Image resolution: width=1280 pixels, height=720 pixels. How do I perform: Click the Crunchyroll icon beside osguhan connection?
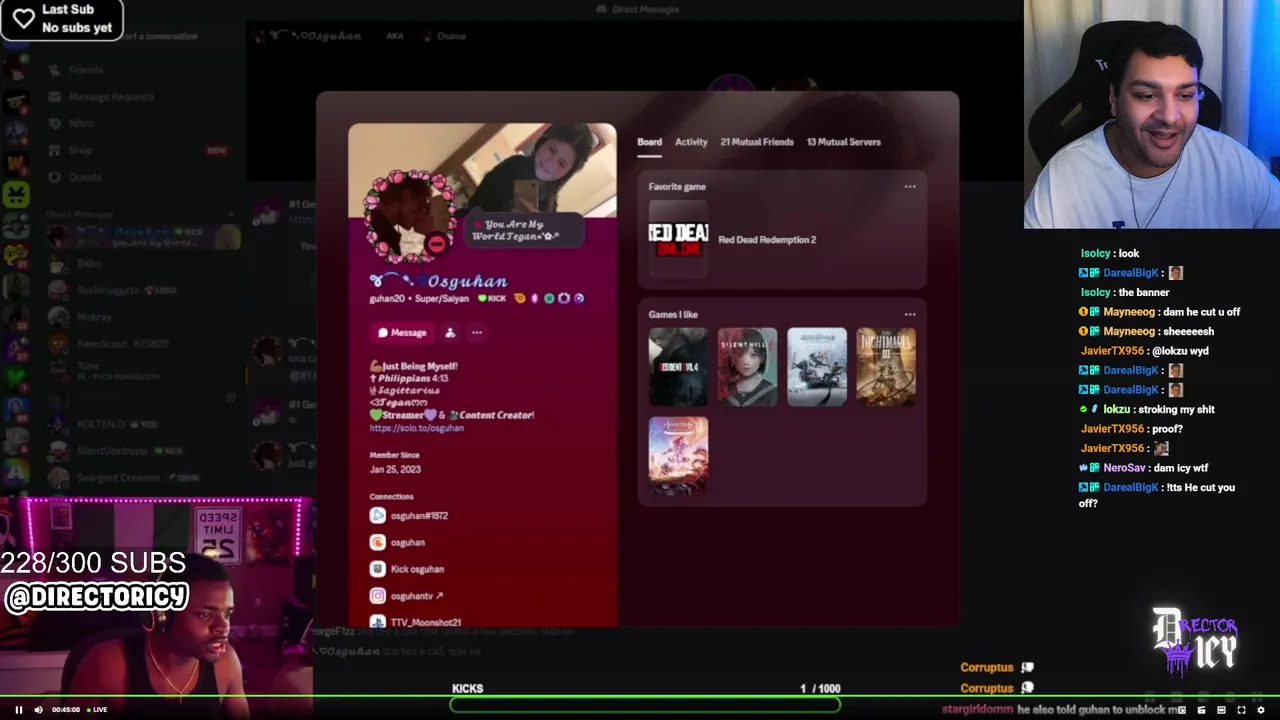tap(377, 542)
